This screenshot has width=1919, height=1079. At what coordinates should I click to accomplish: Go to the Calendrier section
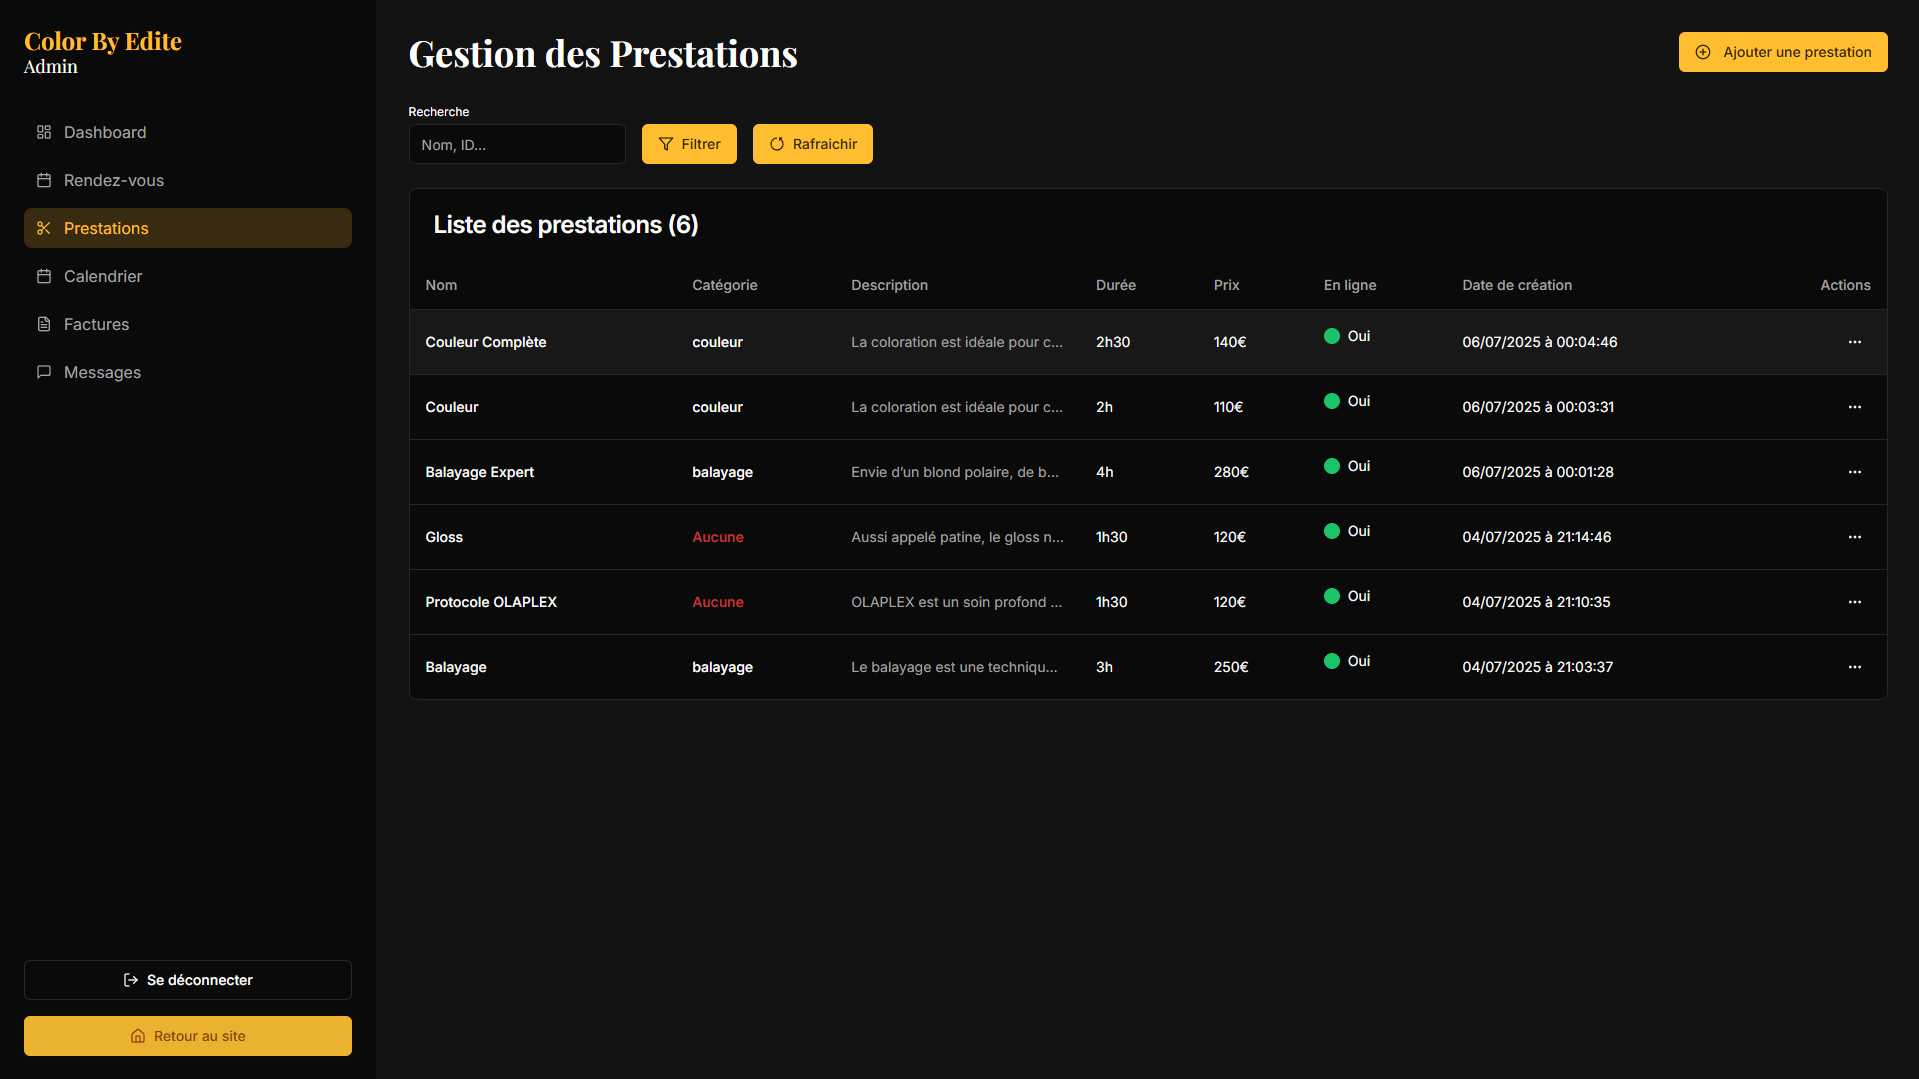click(x=103, y=276)
